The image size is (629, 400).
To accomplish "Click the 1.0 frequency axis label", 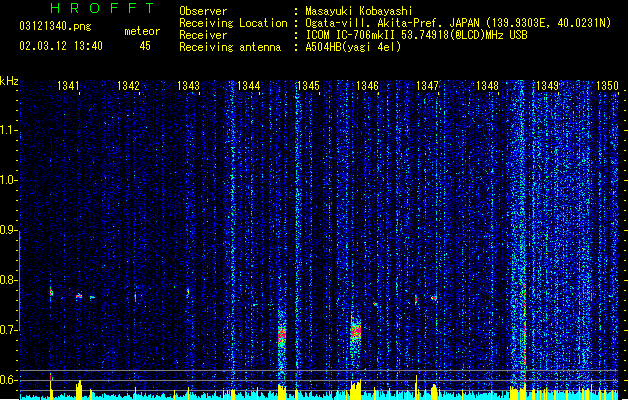I will coord(8,180).
